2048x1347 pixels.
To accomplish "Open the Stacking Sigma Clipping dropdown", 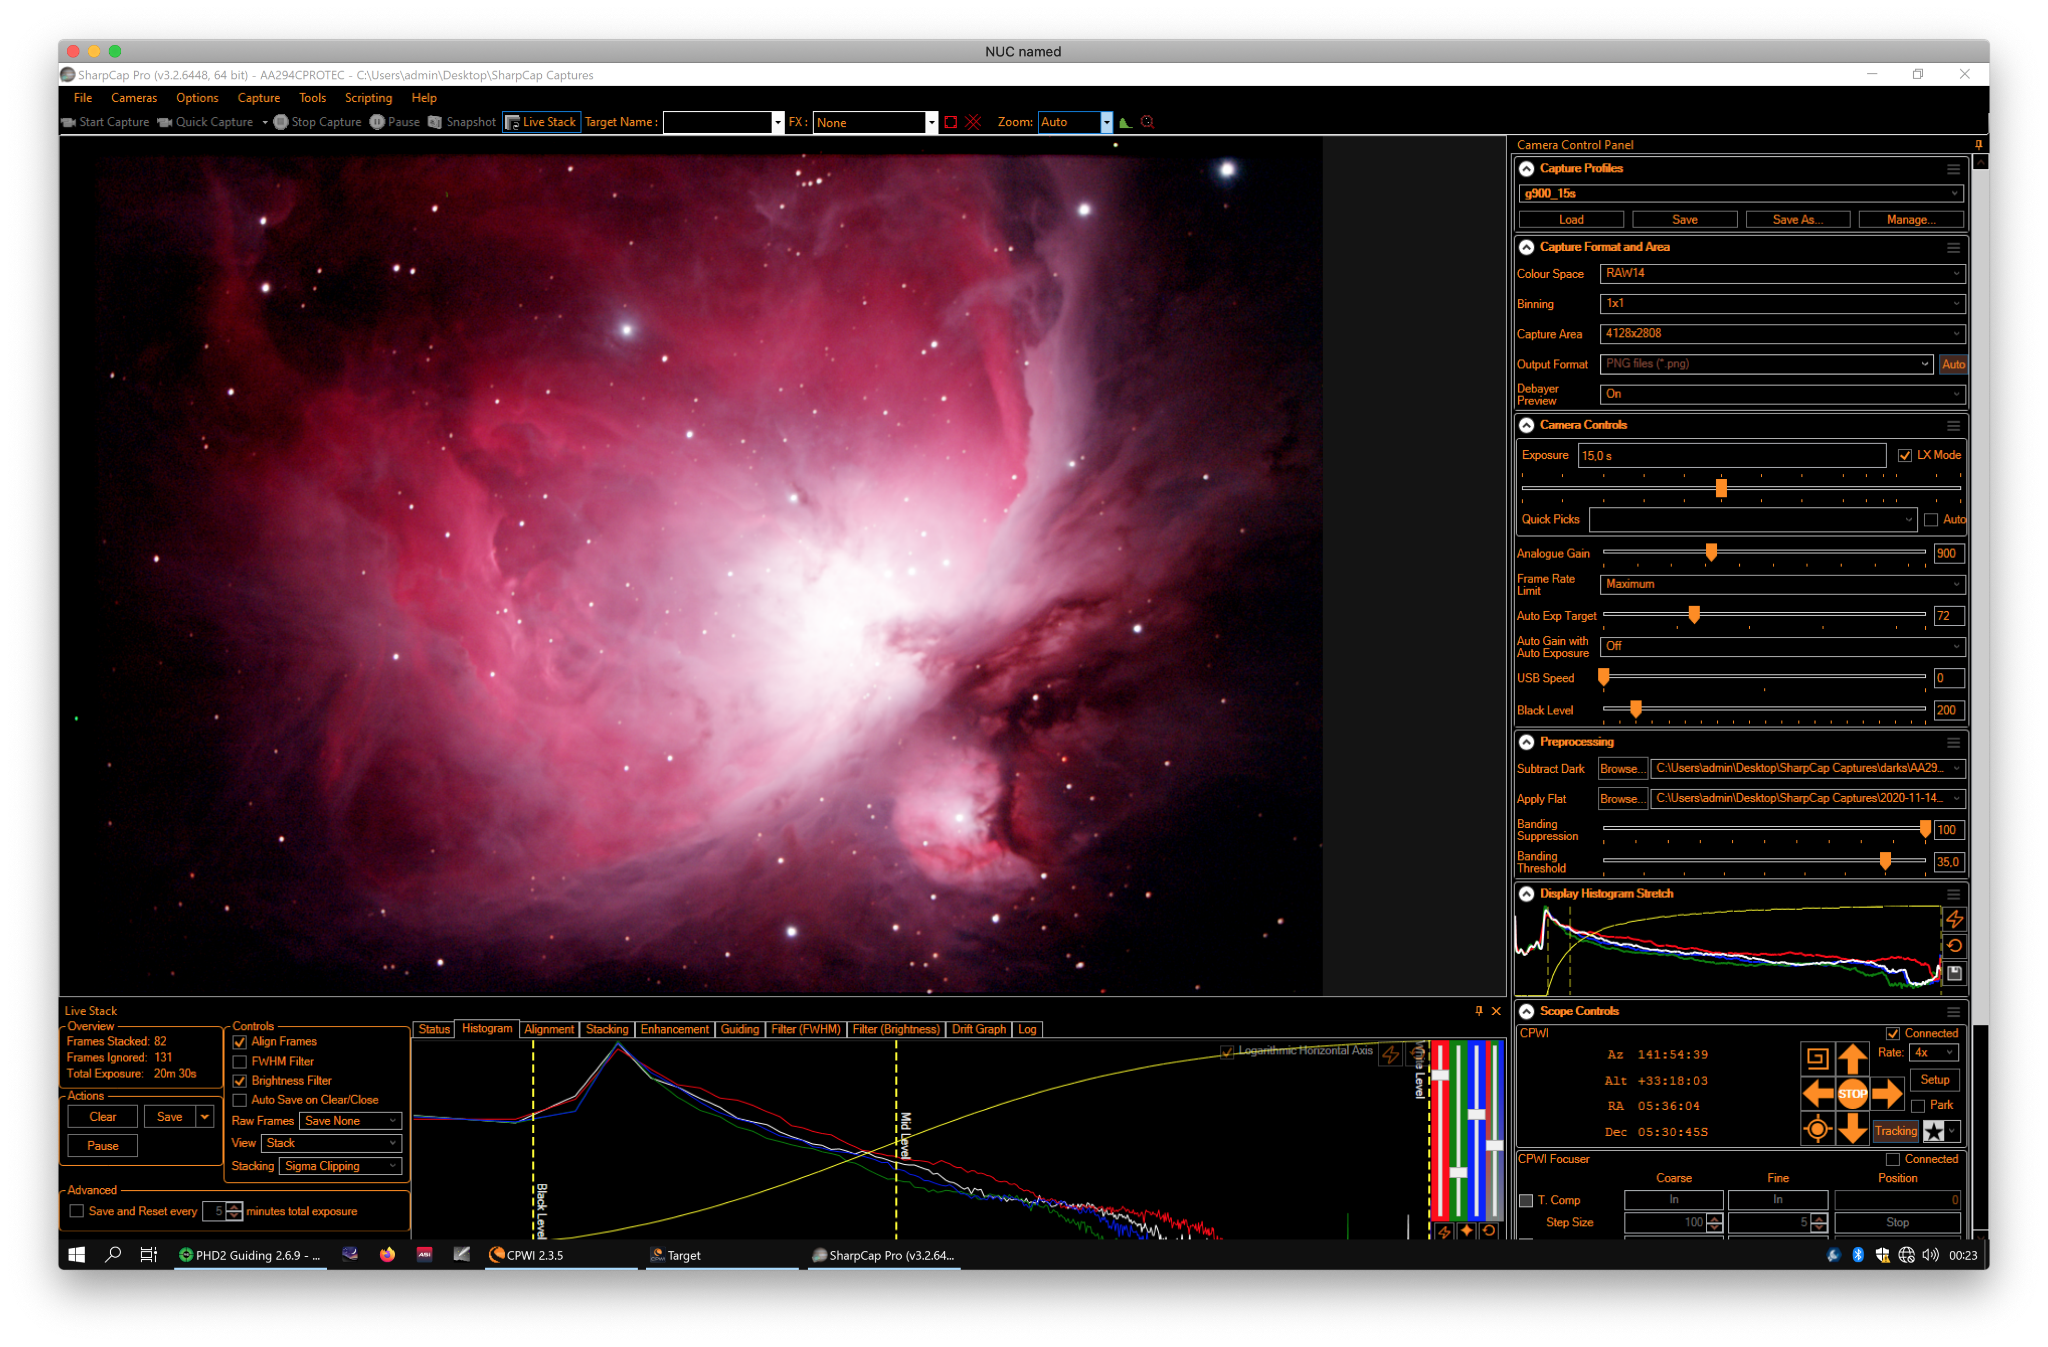I will (340, 1166).
